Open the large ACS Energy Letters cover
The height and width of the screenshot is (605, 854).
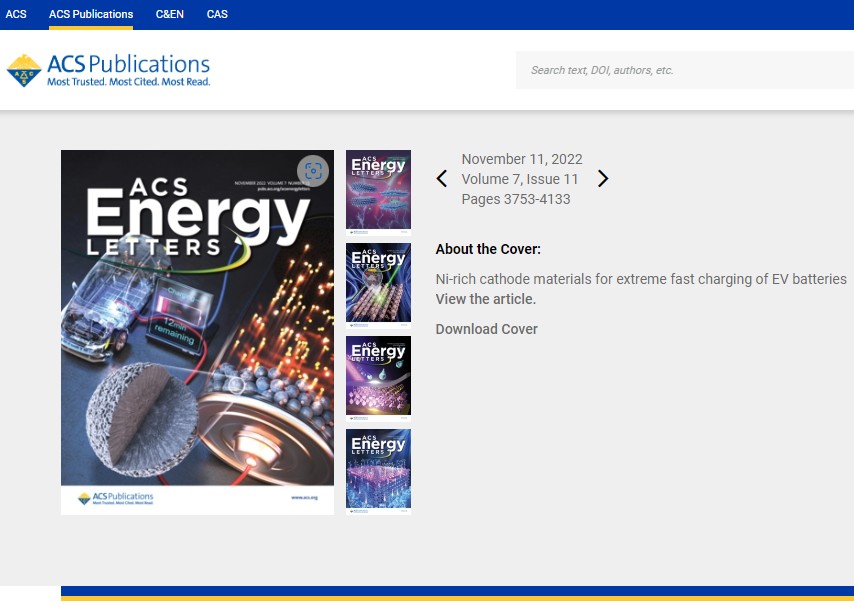point(197,332)
